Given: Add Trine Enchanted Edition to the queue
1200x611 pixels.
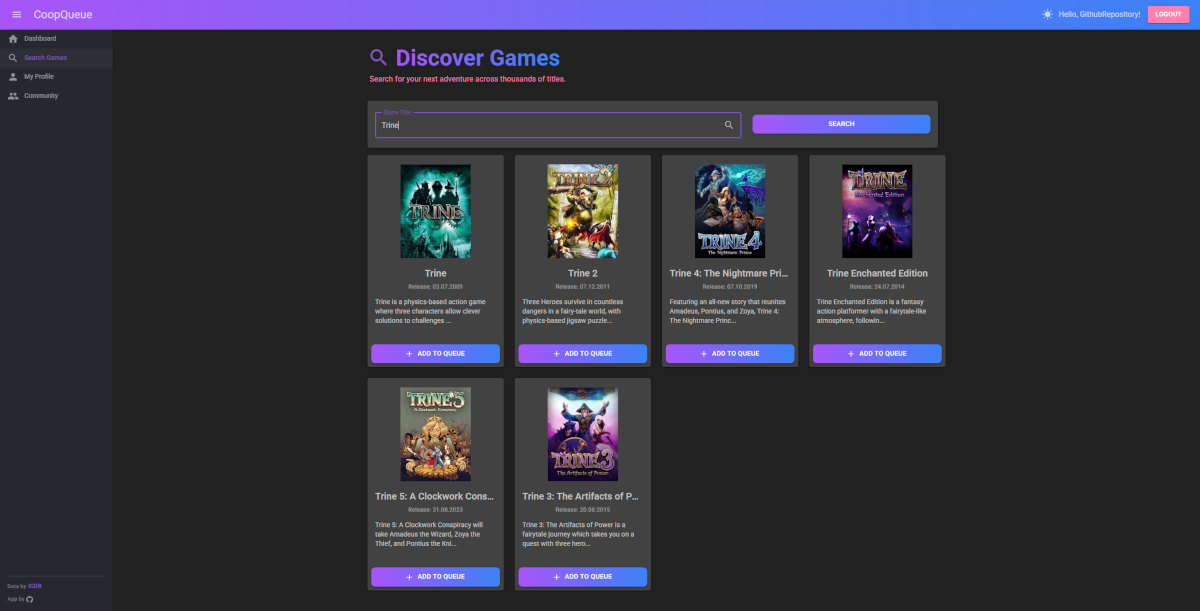Looking at the screenshot, I should (877, 354).
